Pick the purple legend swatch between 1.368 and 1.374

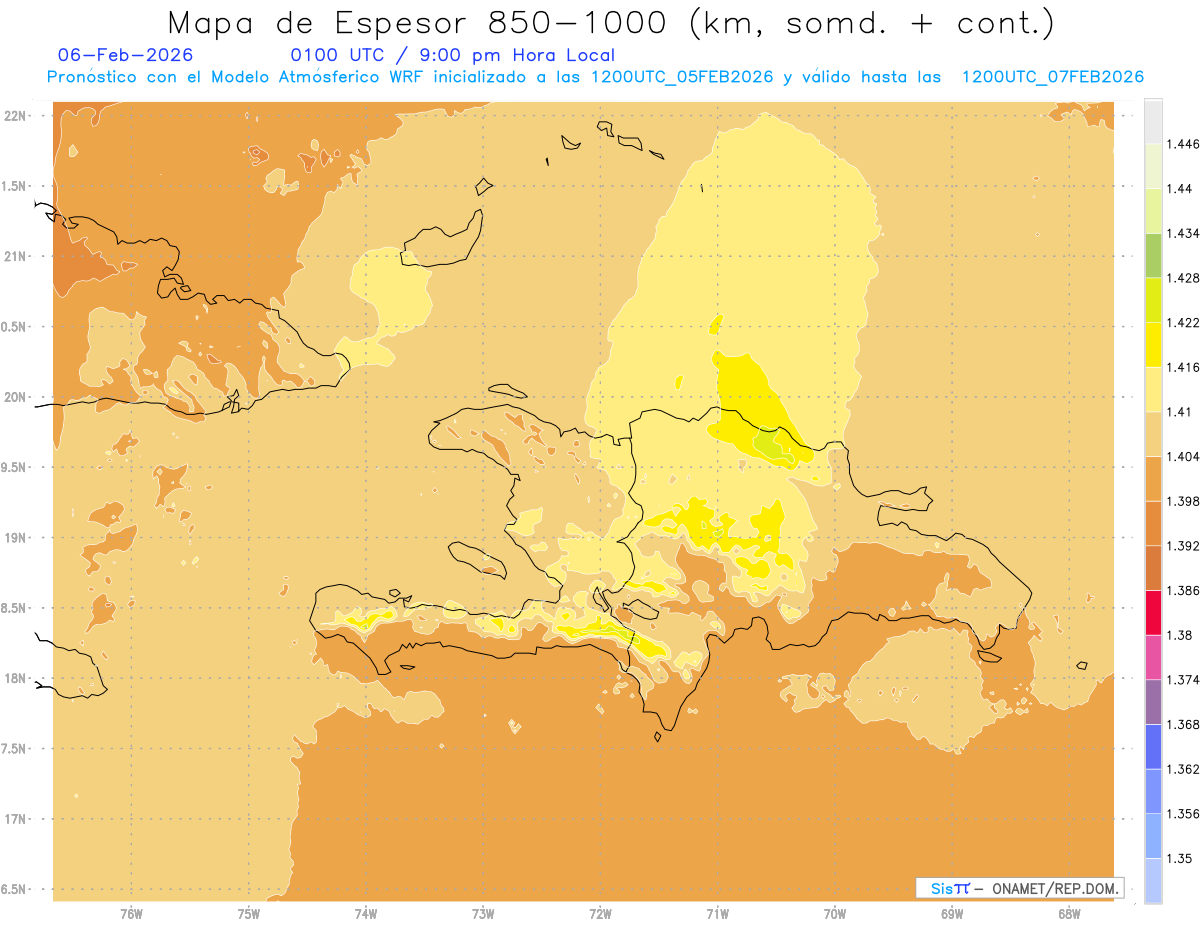1153,702
